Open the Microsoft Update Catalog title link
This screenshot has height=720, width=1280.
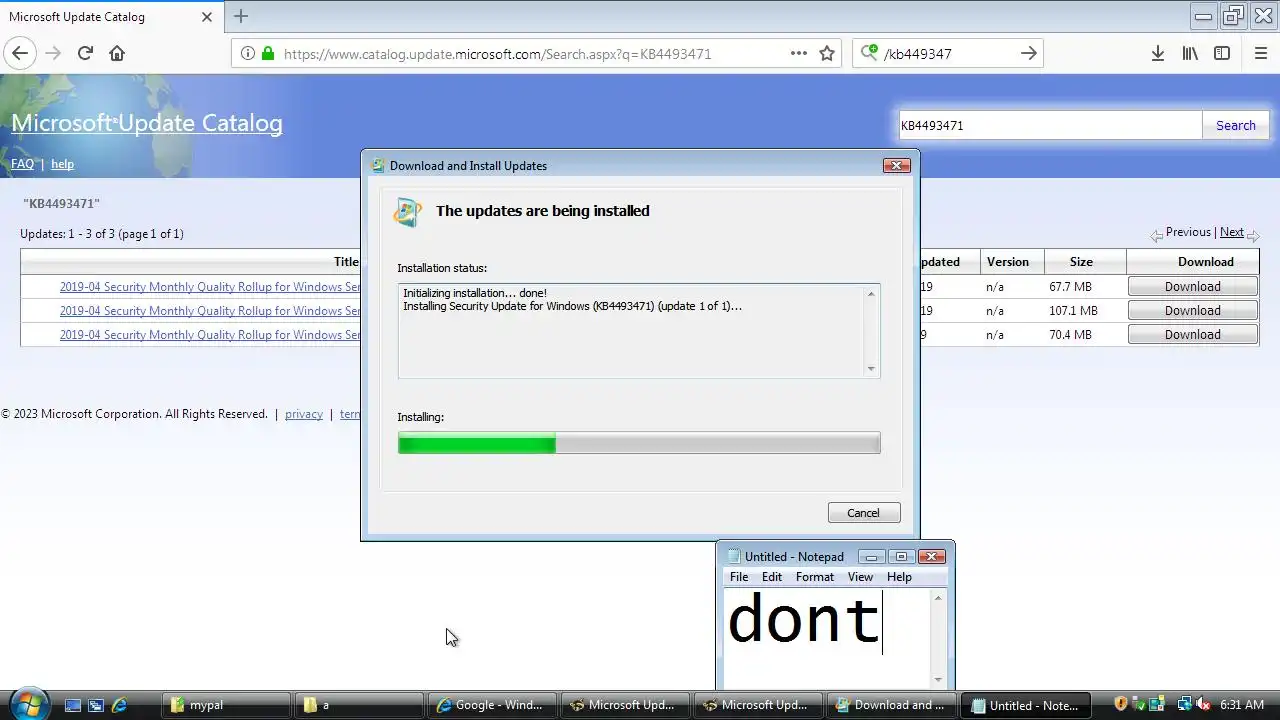pos(147,123)
